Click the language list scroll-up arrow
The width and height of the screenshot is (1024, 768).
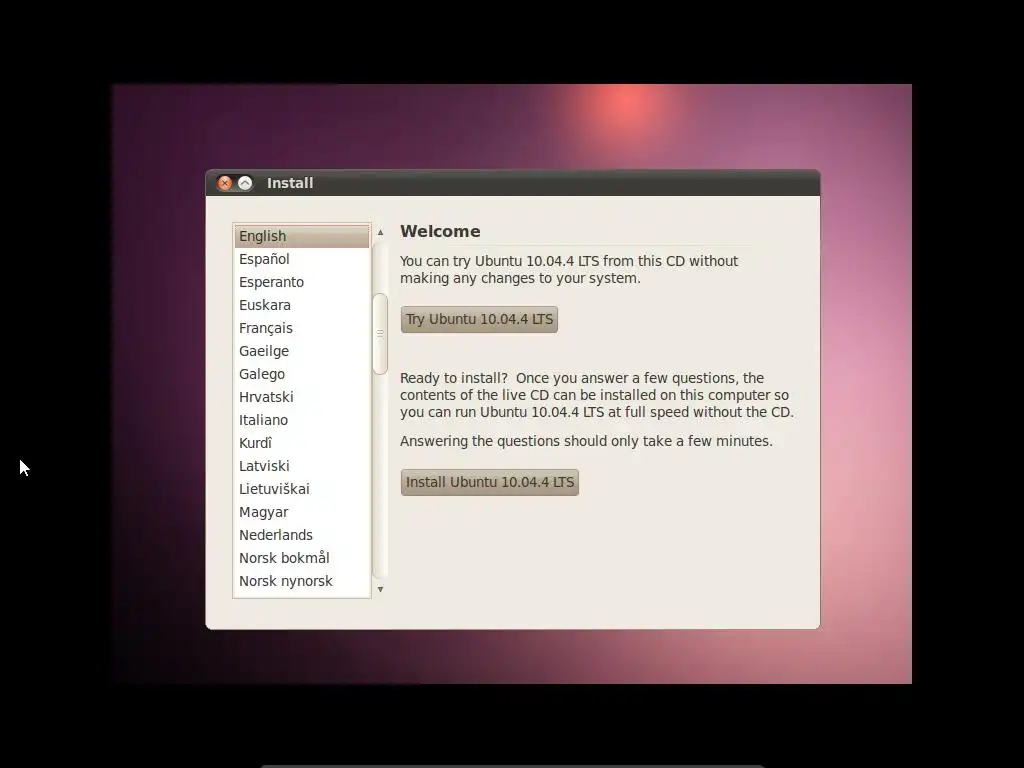click(380, 232)
